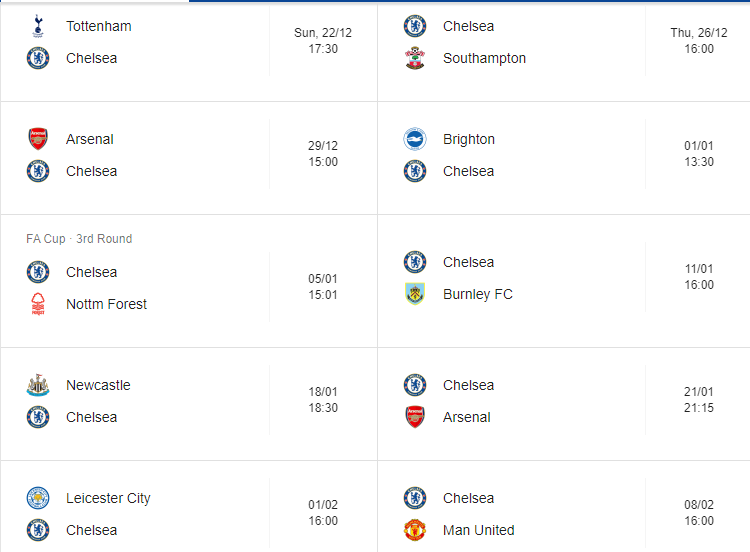
Task: Click the Tottenham club crest icon
Action: tap(38, 26)
